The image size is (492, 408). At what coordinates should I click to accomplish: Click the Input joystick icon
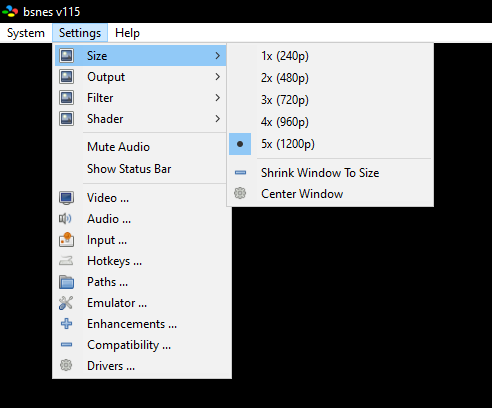coord(66,239)
